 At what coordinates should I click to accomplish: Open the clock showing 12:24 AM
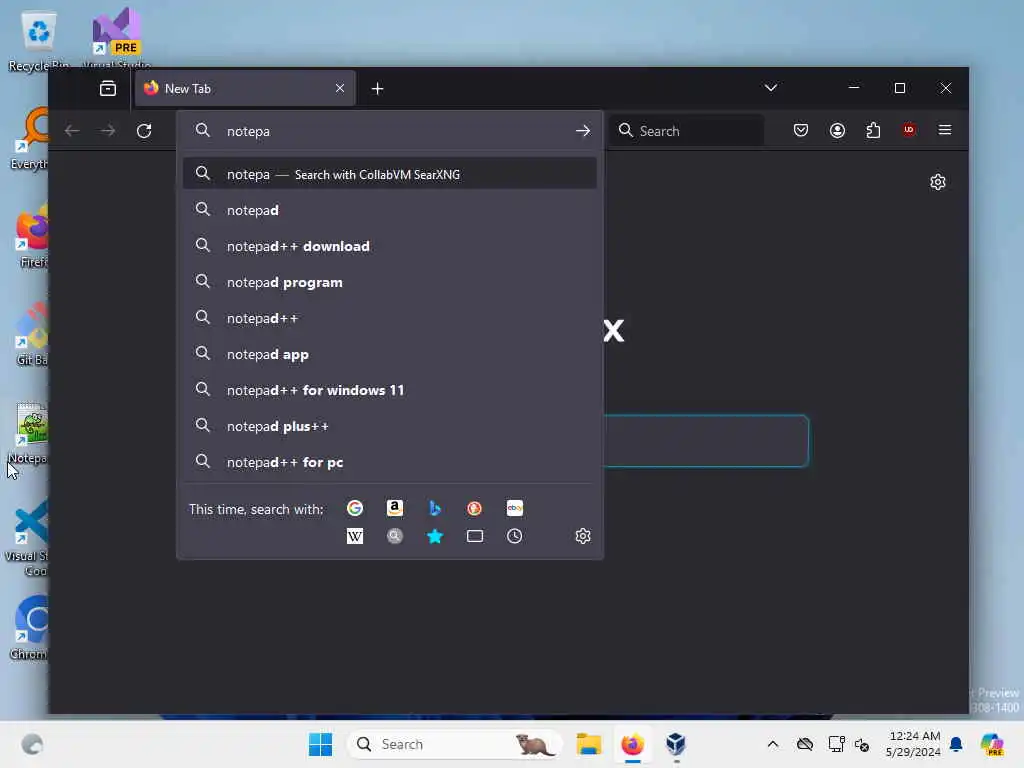pyautogui.click(x=913, y=744)
